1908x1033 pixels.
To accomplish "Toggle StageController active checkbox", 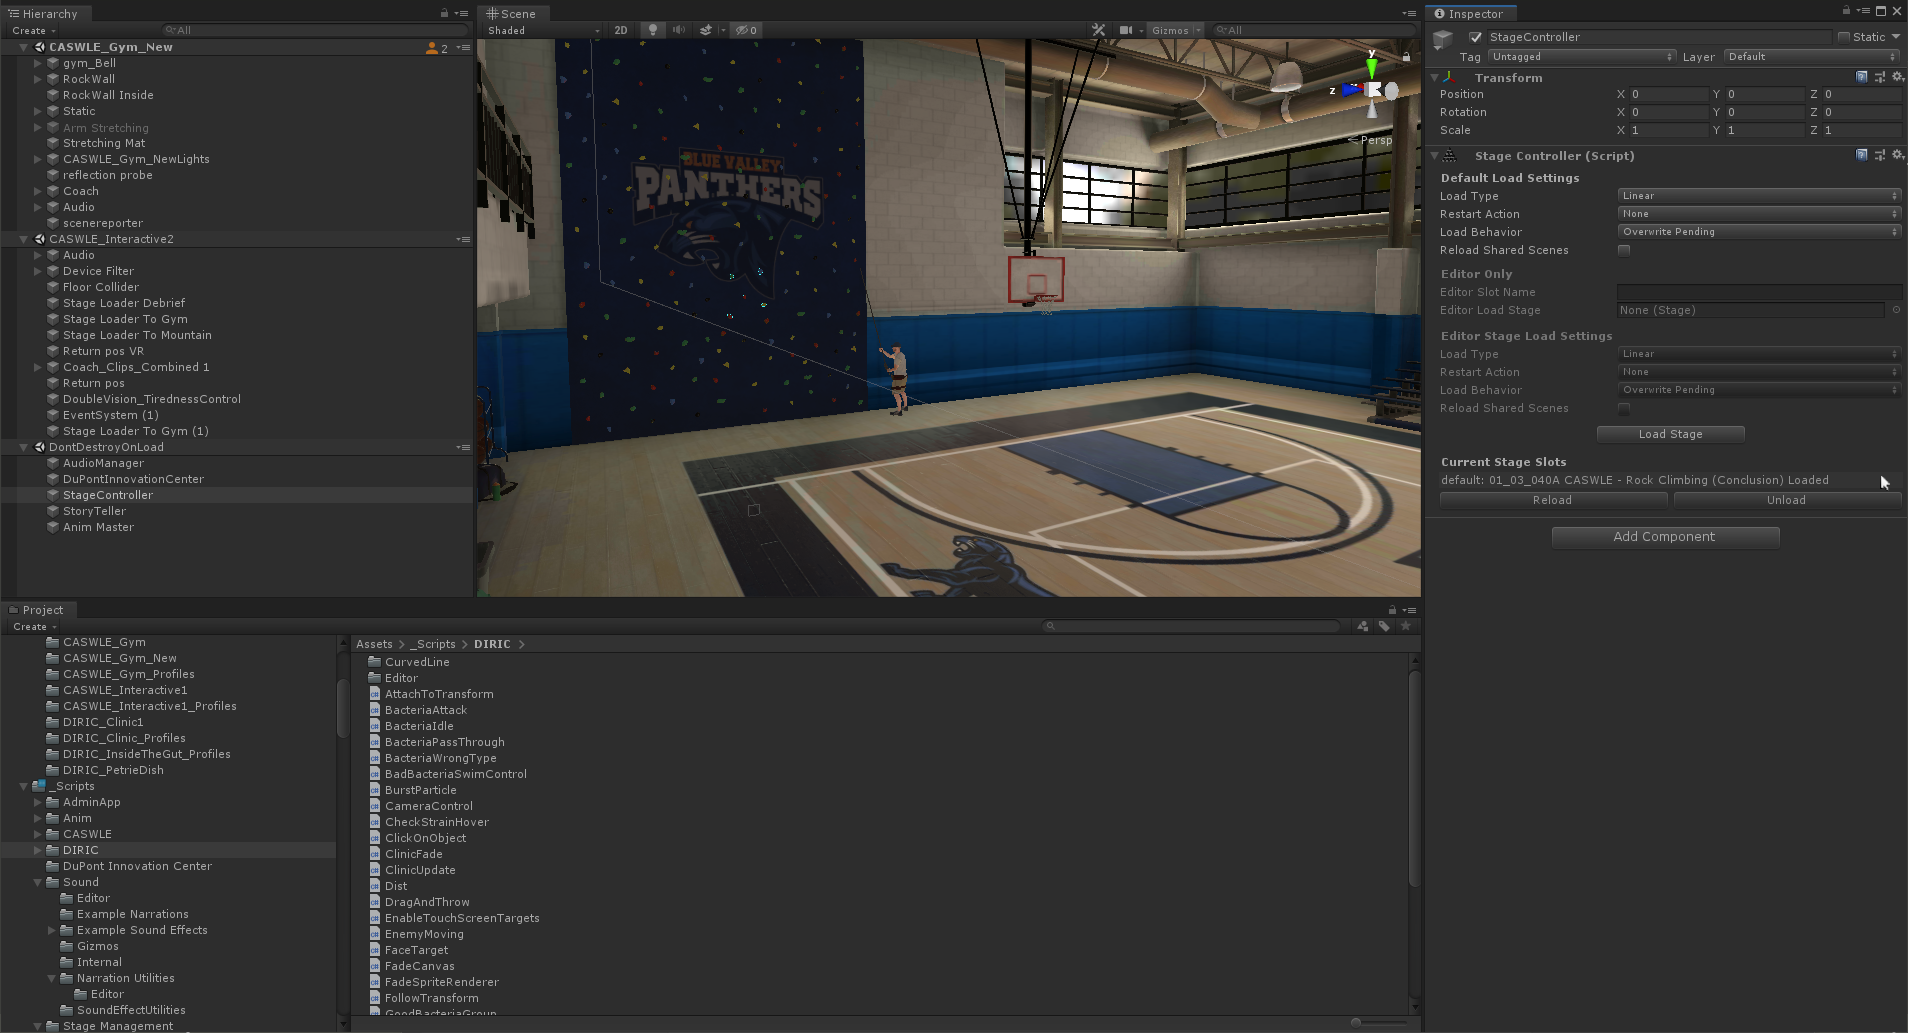I will (x=1475, y=37).
